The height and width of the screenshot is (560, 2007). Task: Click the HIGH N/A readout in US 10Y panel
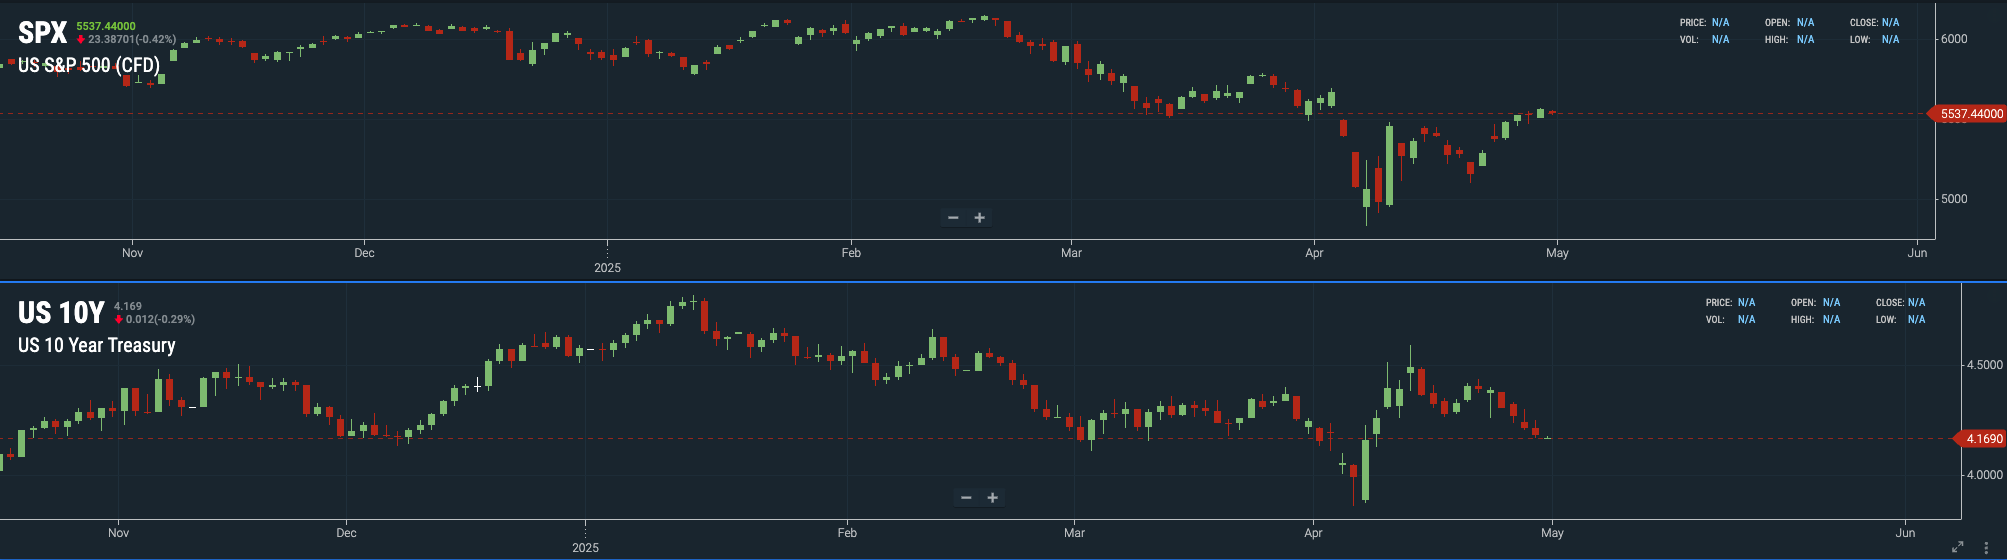click(x=1815, y=320)
